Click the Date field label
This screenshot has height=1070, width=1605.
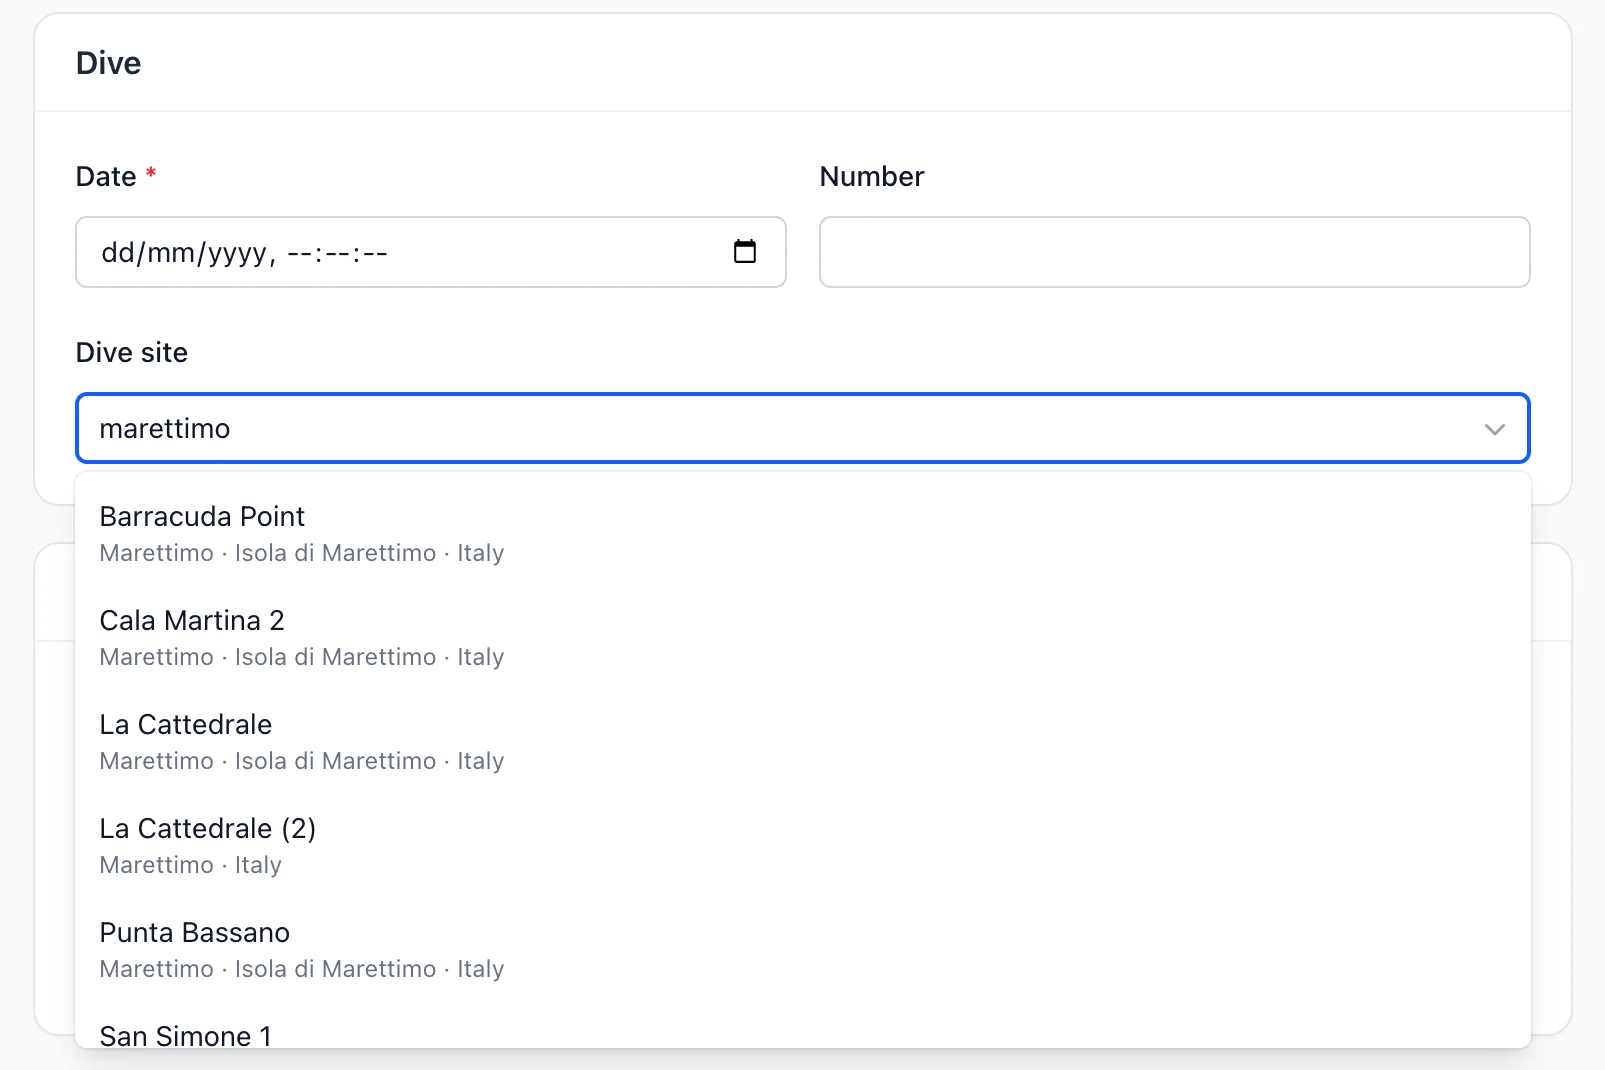[x=106, y=176]
